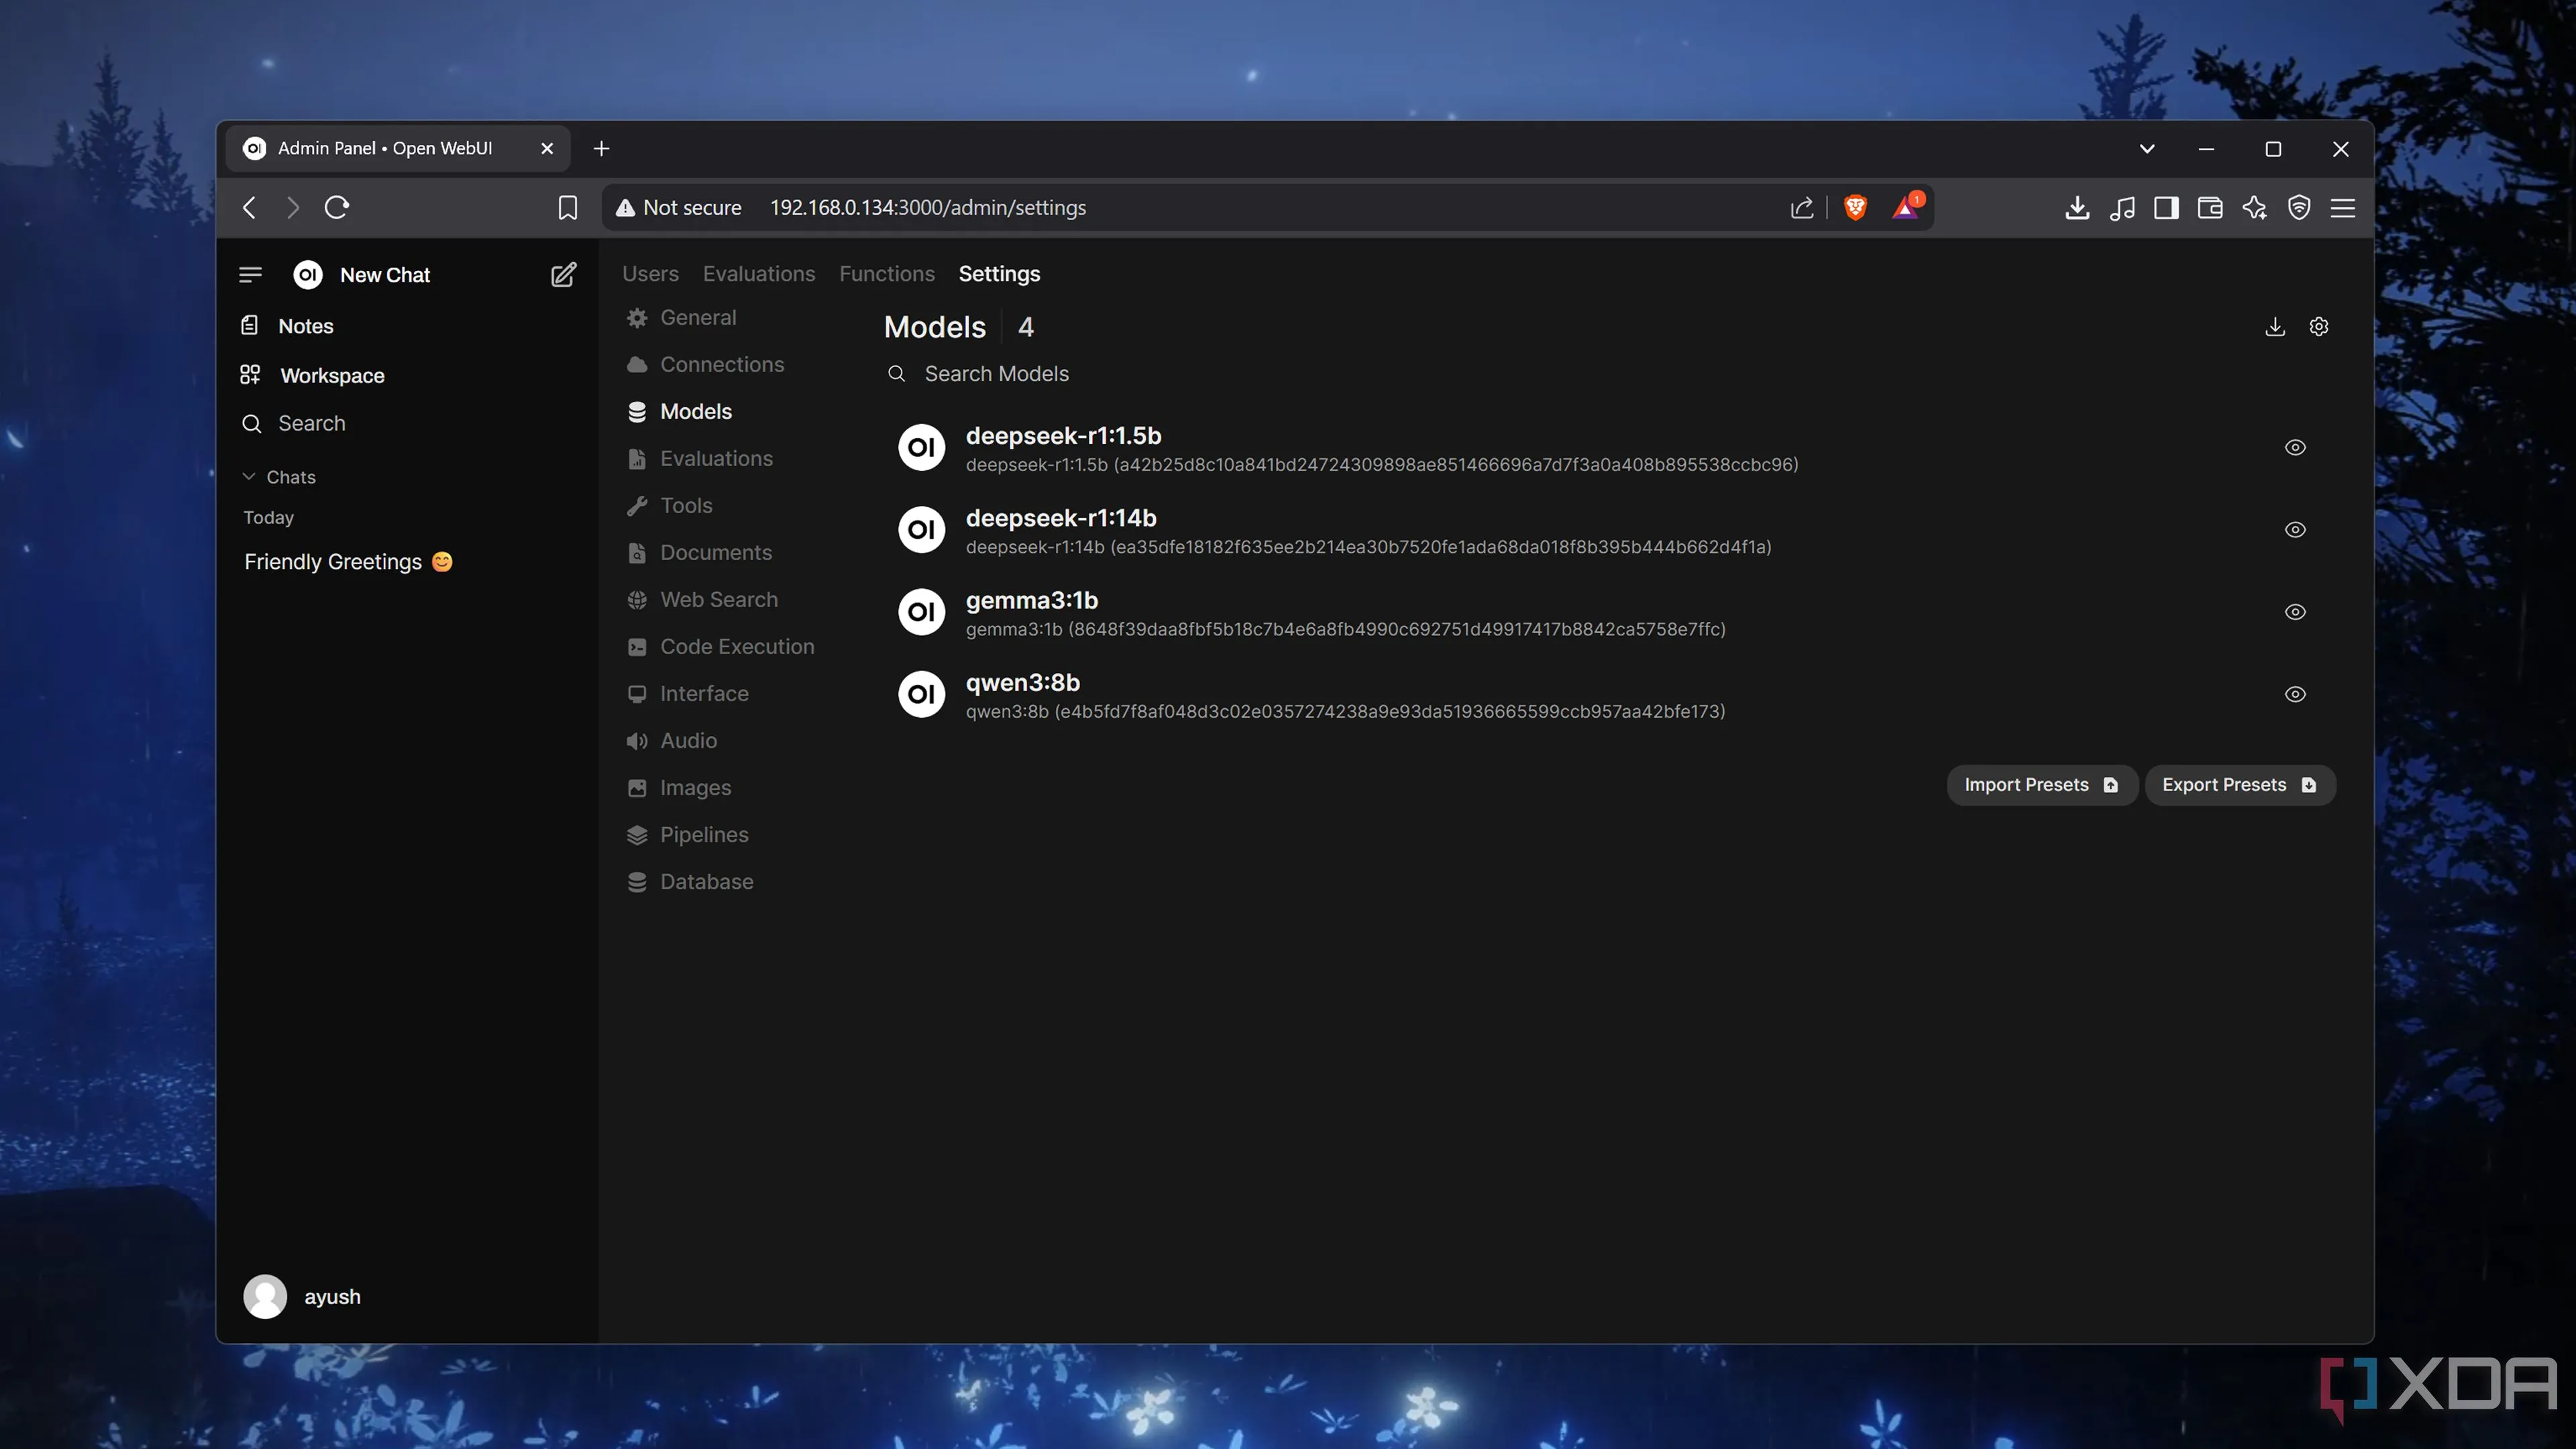The image size is (2576, 1449).
Task: Click the models download icon
Action: [x=2274, y=327]
